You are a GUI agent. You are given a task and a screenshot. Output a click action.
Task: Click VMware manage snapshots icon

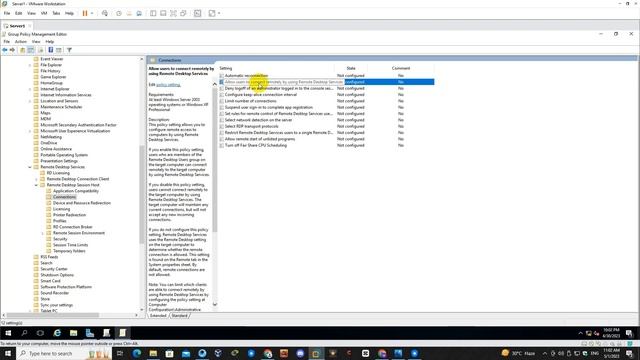(139, 13)
